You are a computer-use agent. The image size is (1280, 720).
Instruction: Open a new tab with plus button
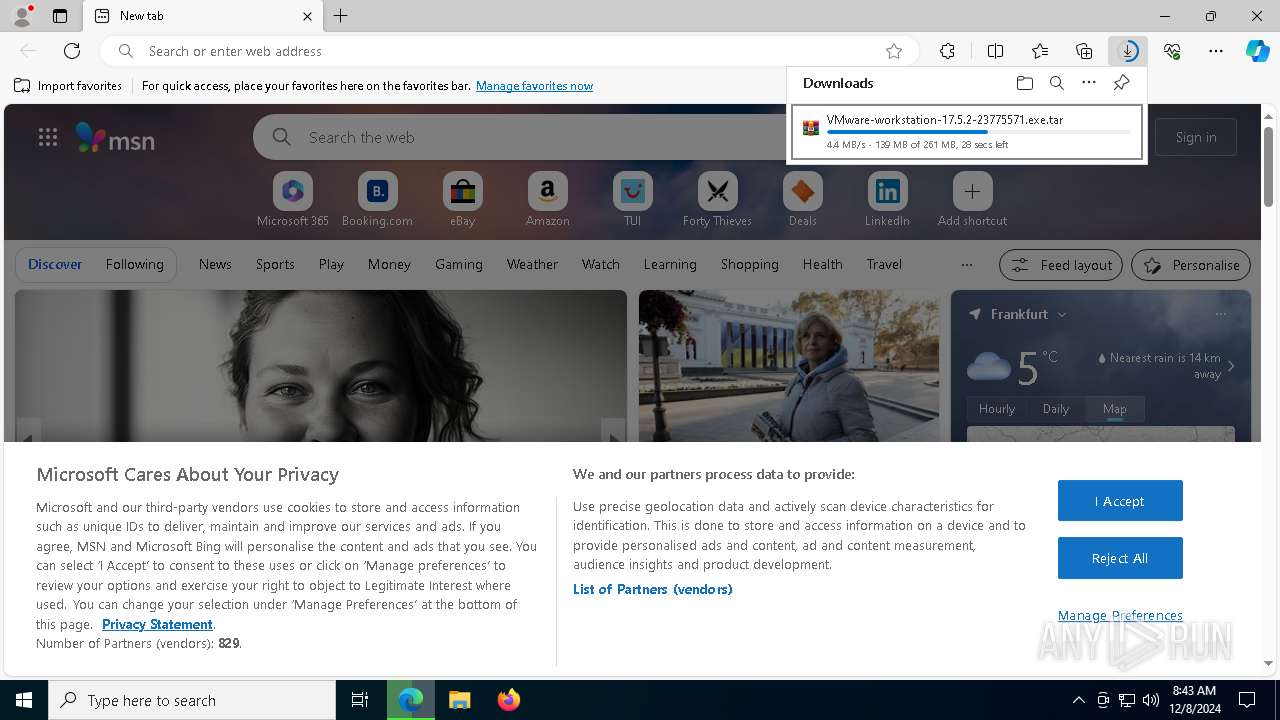[341, 16]
